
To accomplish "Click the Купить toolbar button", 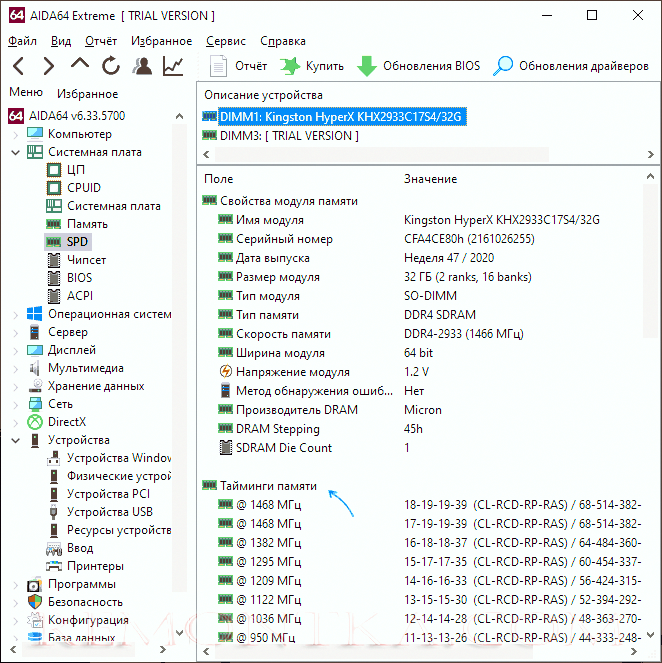I will [x=312, y=66].
